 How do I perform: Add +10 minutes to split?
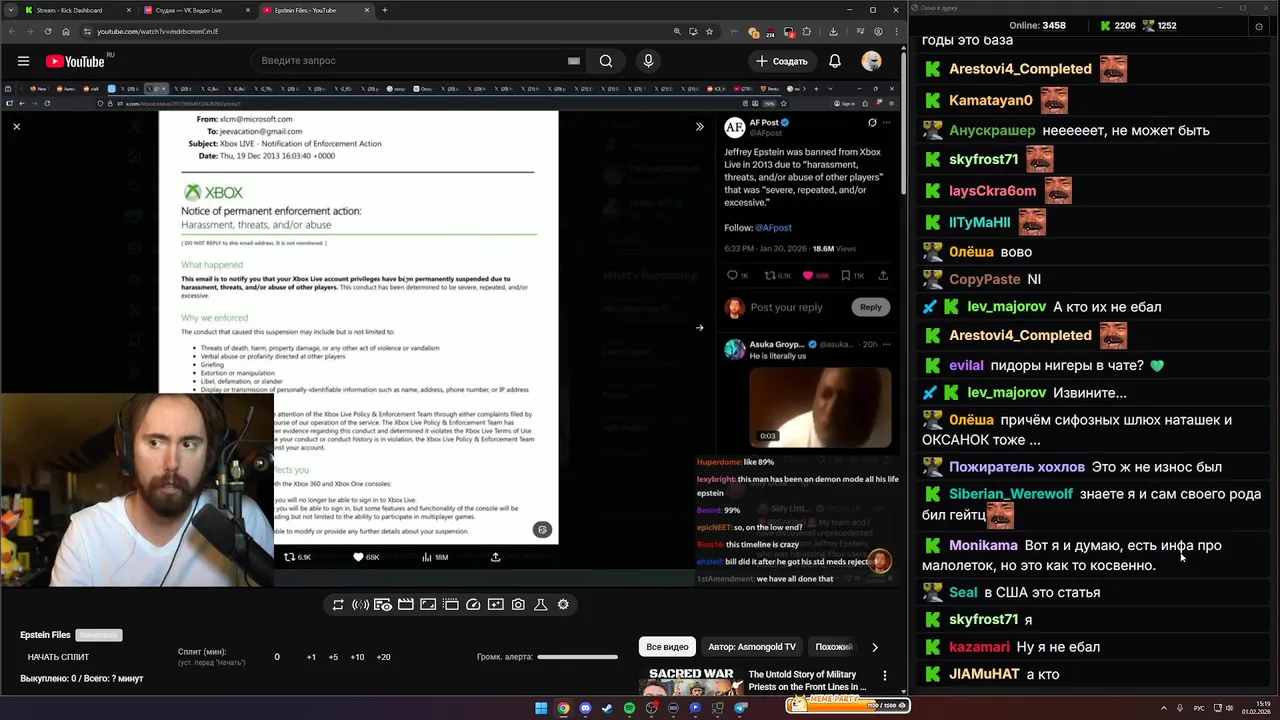pyautogui.click(x=357, y=657)
